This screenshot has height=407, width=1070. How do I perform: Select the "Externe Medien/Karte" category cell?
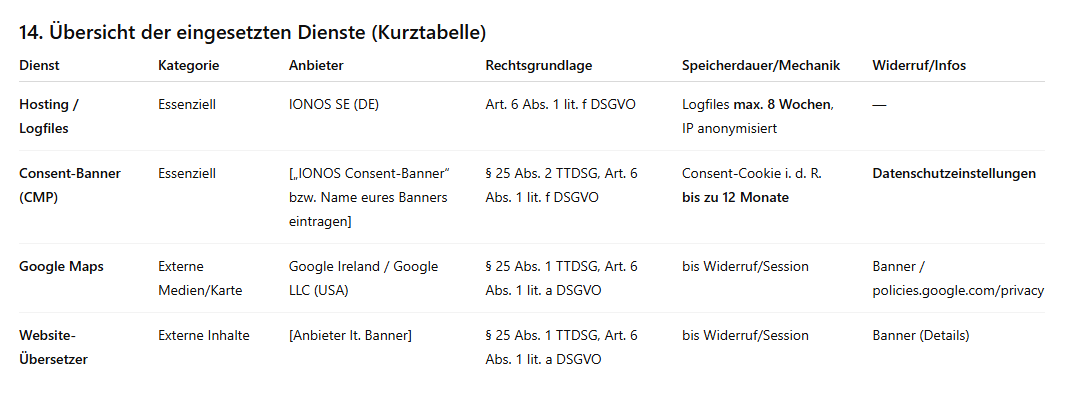tap(200, 278)
